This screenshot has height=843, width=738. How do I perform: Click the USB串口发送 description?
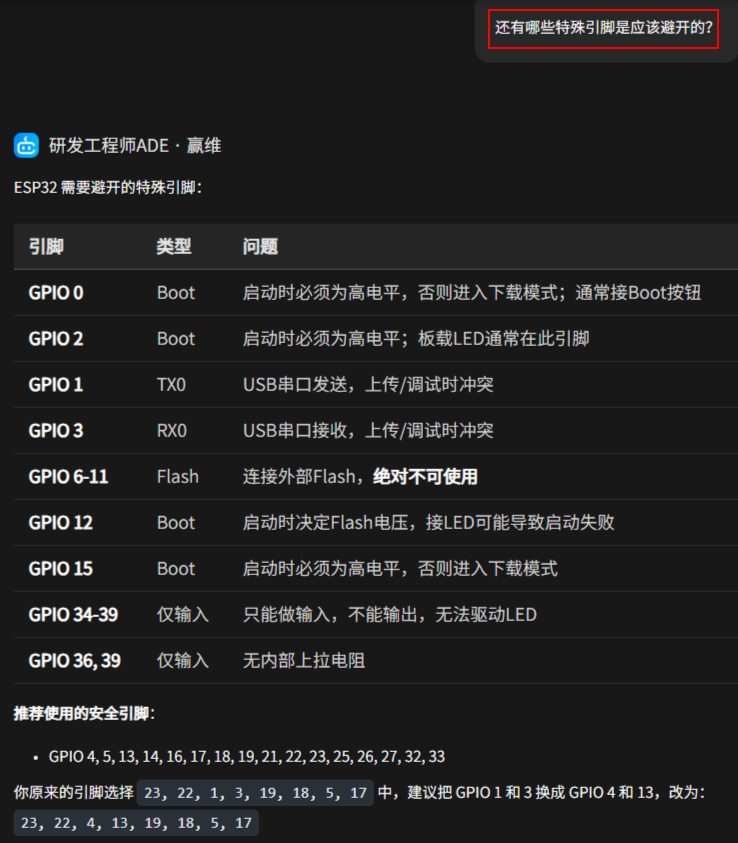[x=368, y=385]
